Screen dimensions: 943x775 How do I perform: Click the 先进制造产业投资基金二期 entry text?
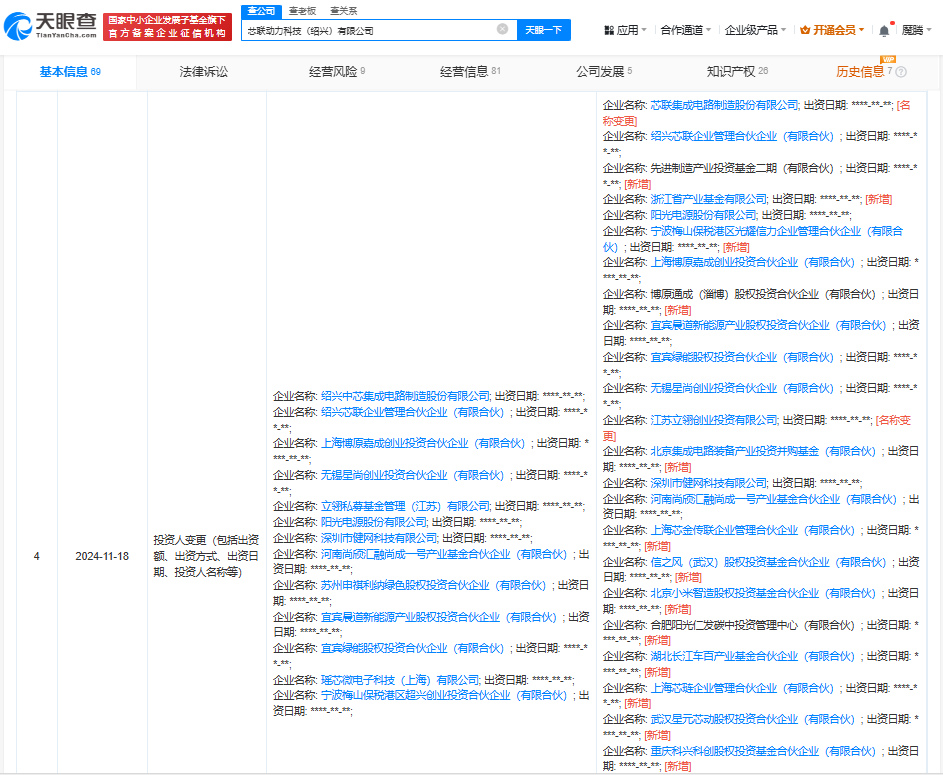pyautogui.click(x=742, y=168)
